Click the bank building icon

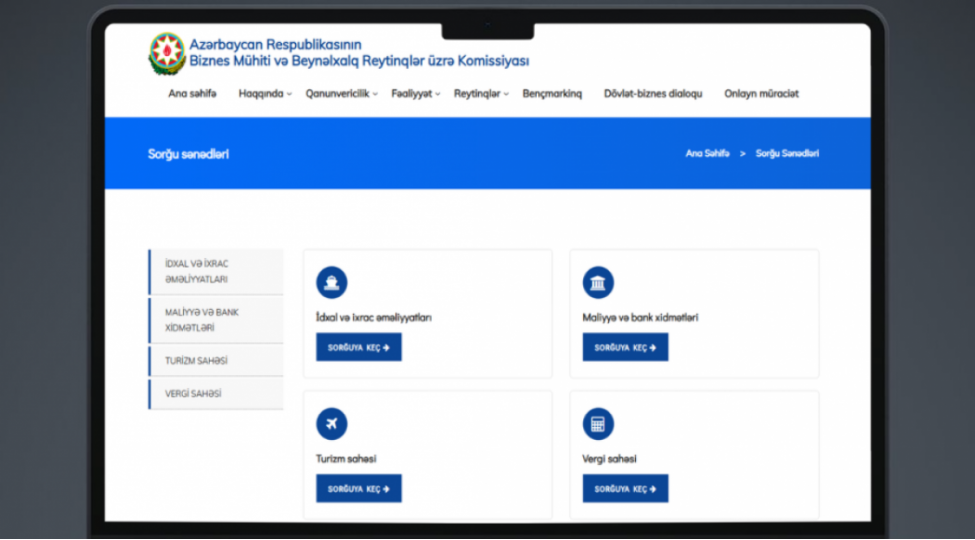598,283
